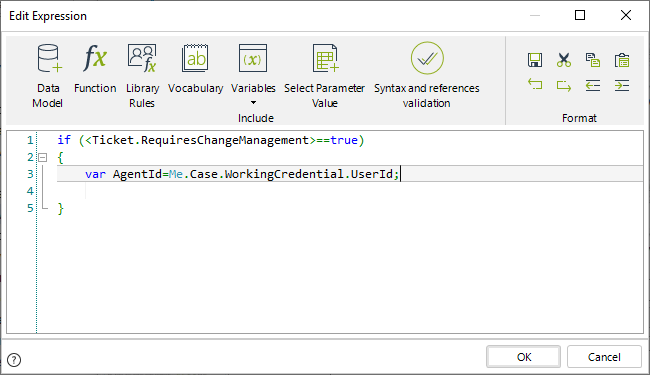This screenshot has width=650, height=375.
Task: Run Syntax and references validation
Action: [x=427, y=76]
